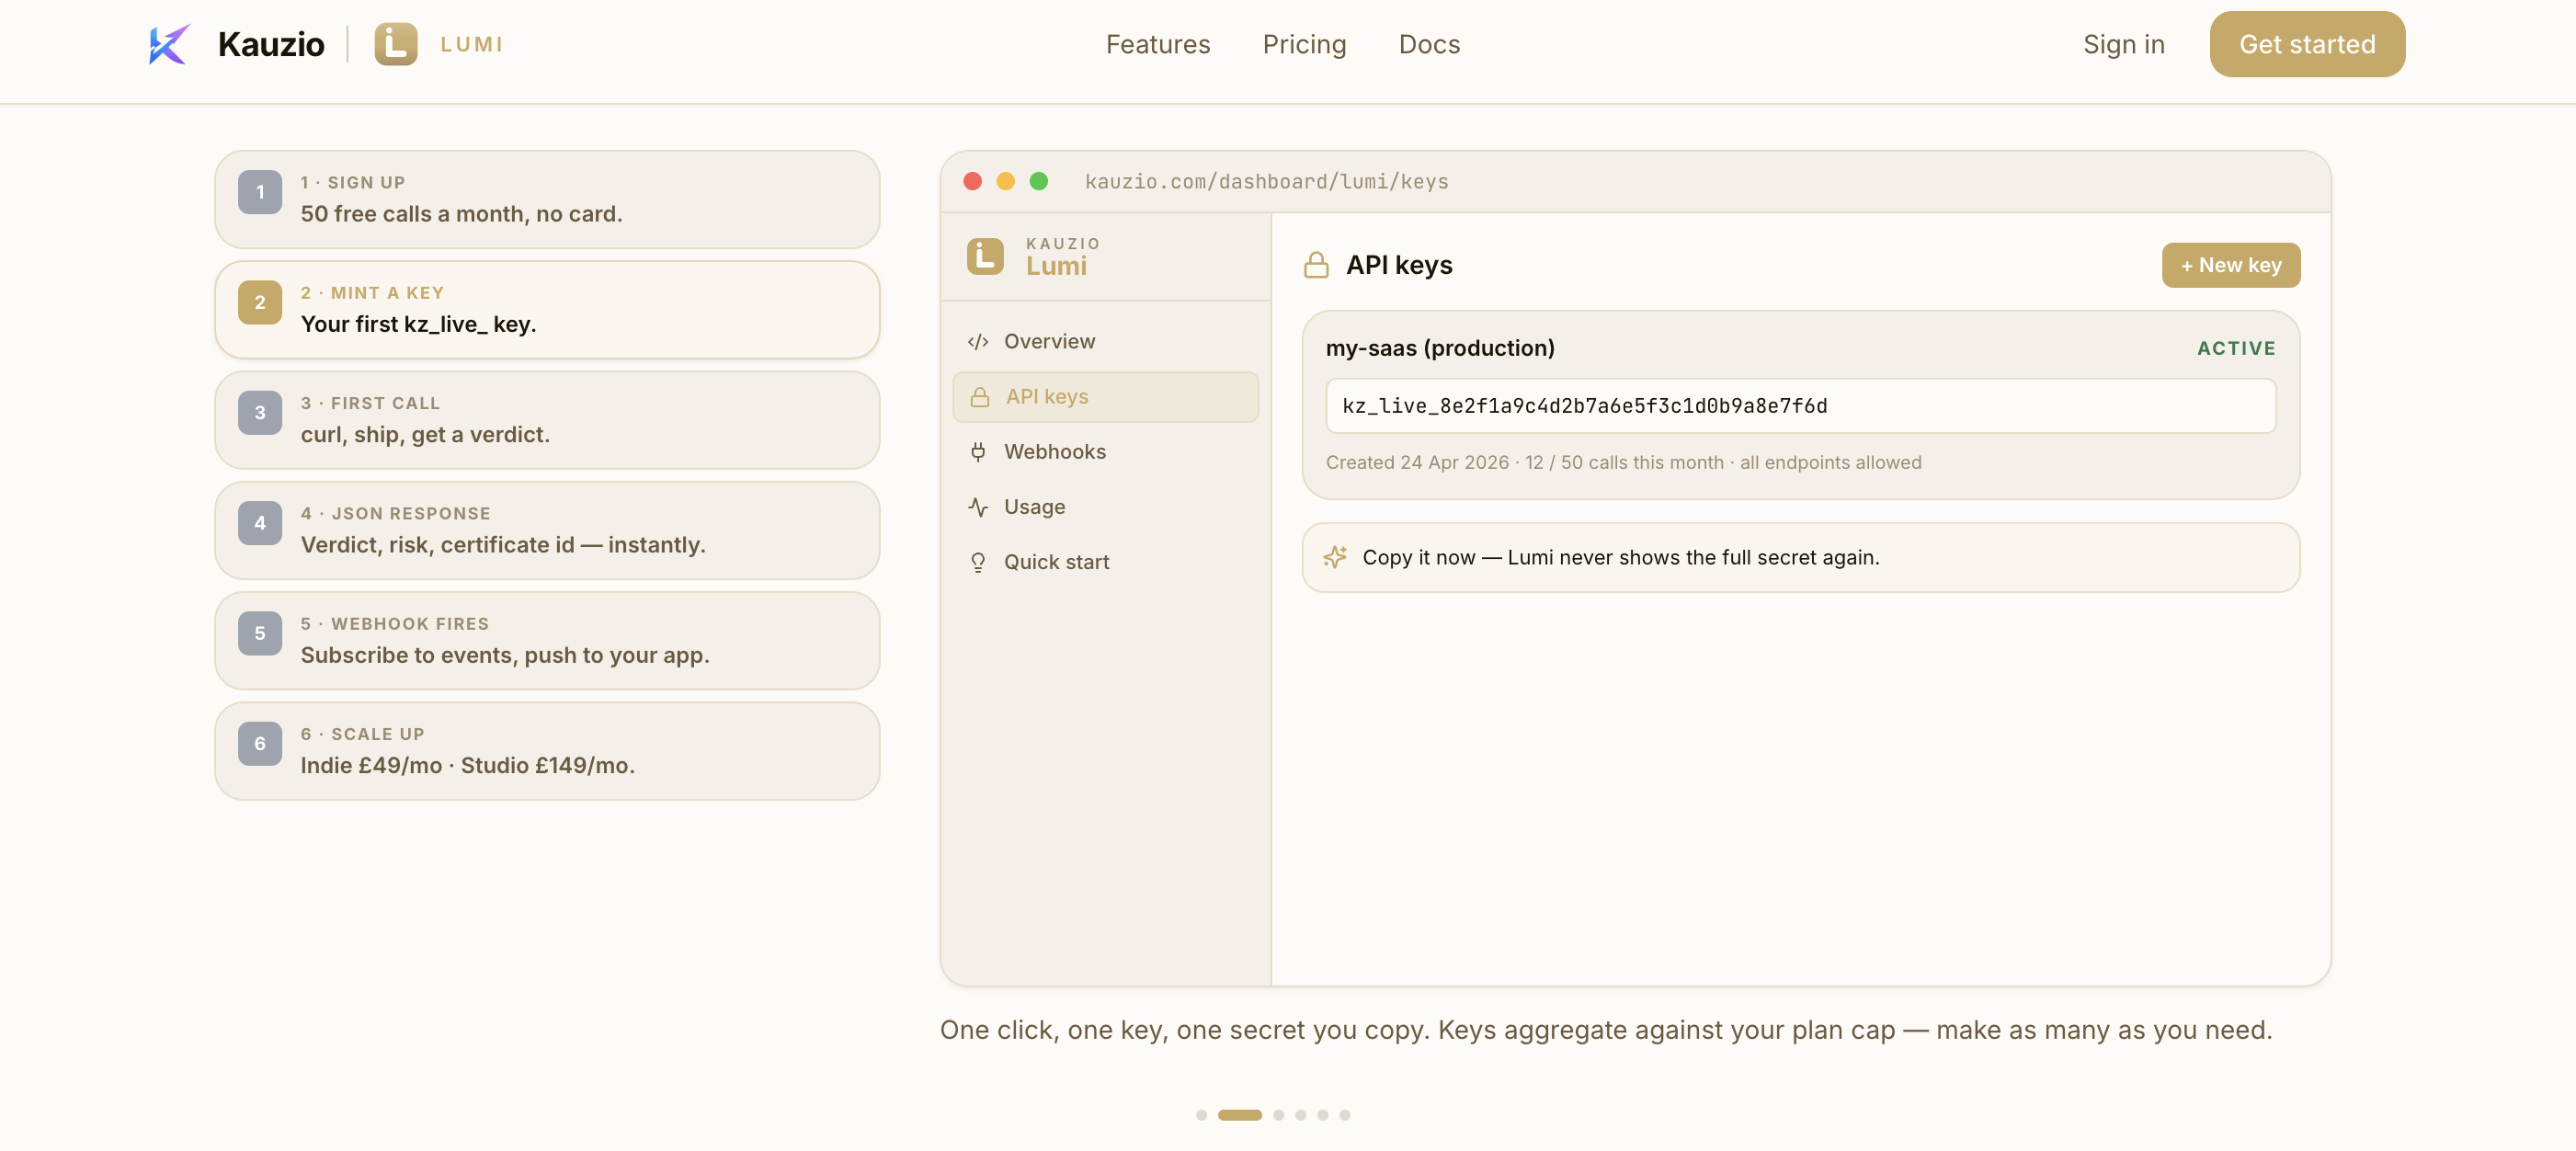Click the Overview code-brackets icon

(978, 342)
